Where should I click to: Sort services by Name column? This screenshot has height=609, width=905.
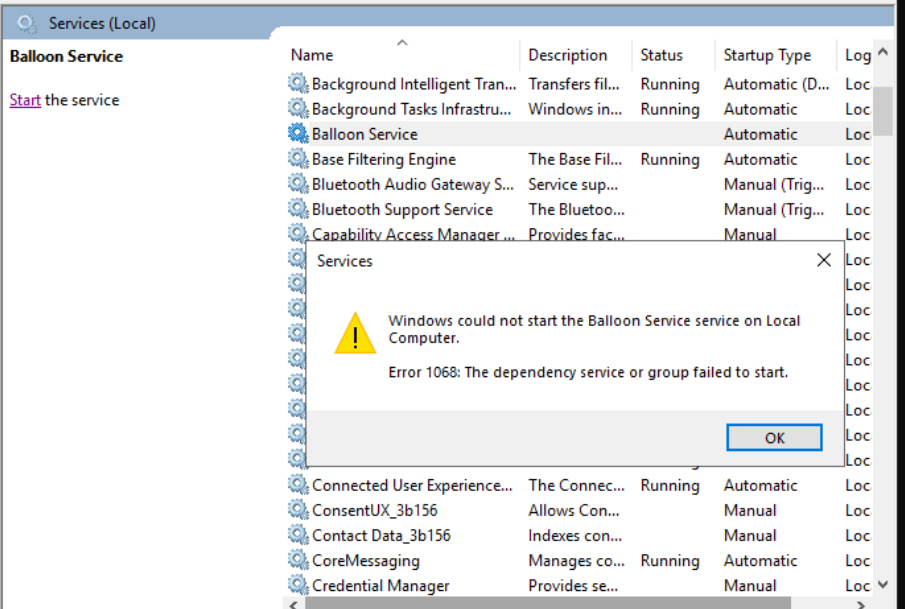click(x=312, y=55)
